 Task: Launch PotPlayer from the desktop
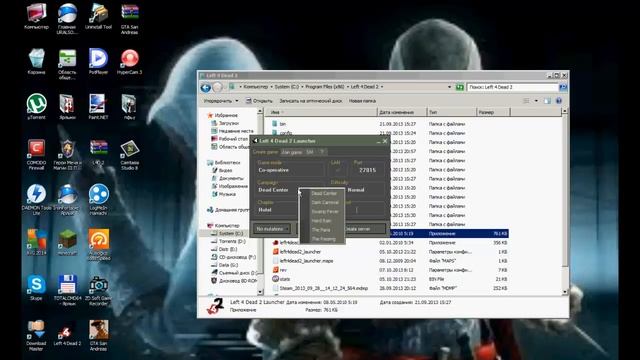tap(98, 62)
